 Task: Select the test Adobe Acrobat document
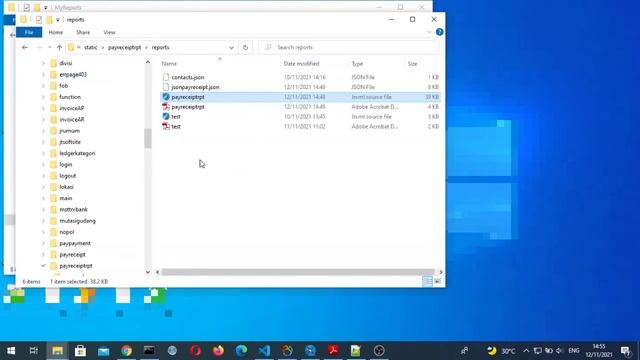176,127
